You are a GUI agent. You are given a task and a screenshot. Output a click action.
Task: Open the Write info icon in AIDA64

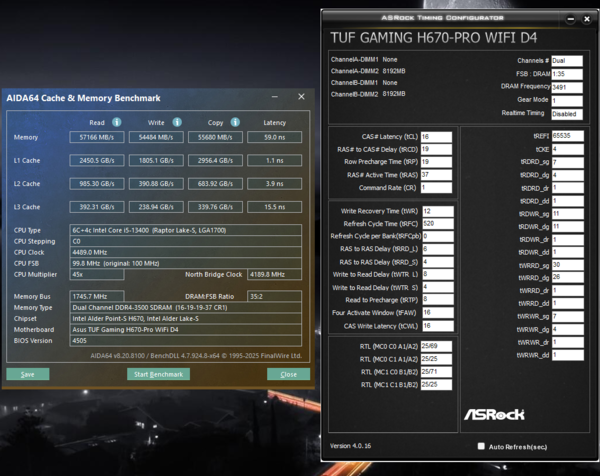coord(177,122)
